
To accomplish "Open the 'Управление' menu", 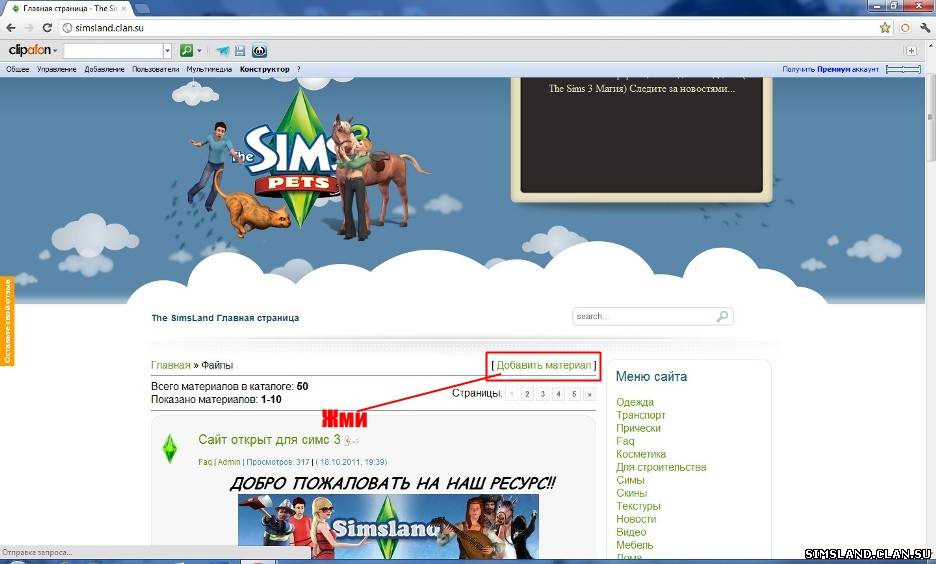I will 57,69.
